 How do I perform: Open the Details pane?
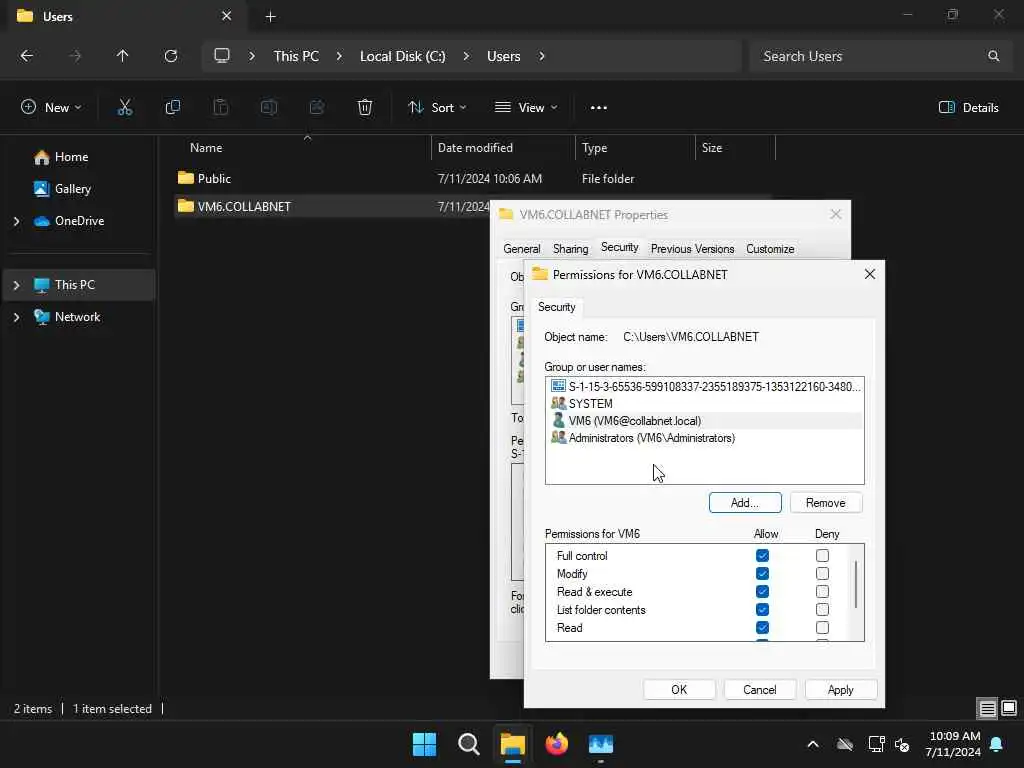point(968,108)
